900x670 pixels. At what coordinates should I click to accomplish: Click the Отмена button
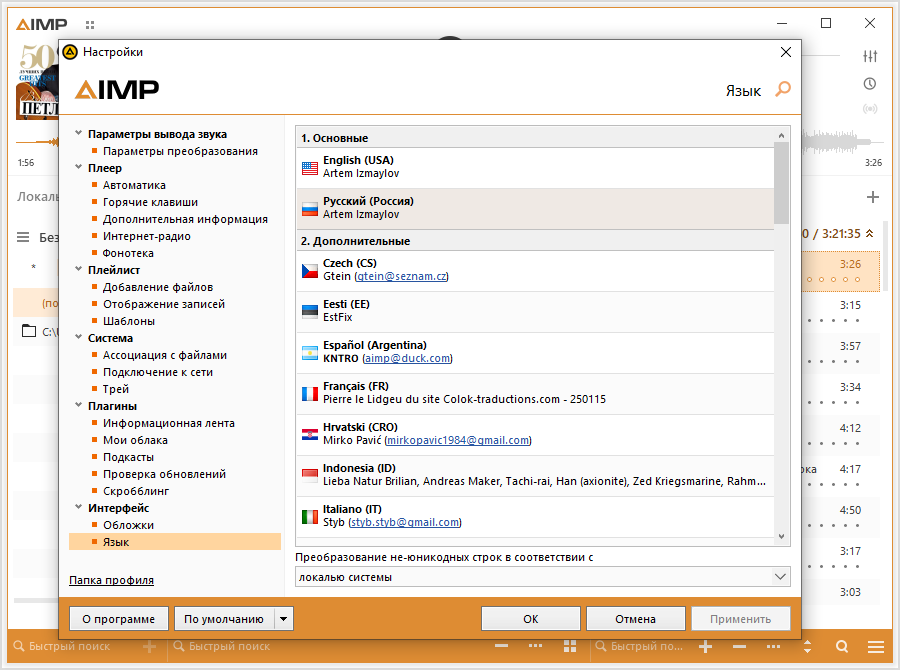(635, 619)
